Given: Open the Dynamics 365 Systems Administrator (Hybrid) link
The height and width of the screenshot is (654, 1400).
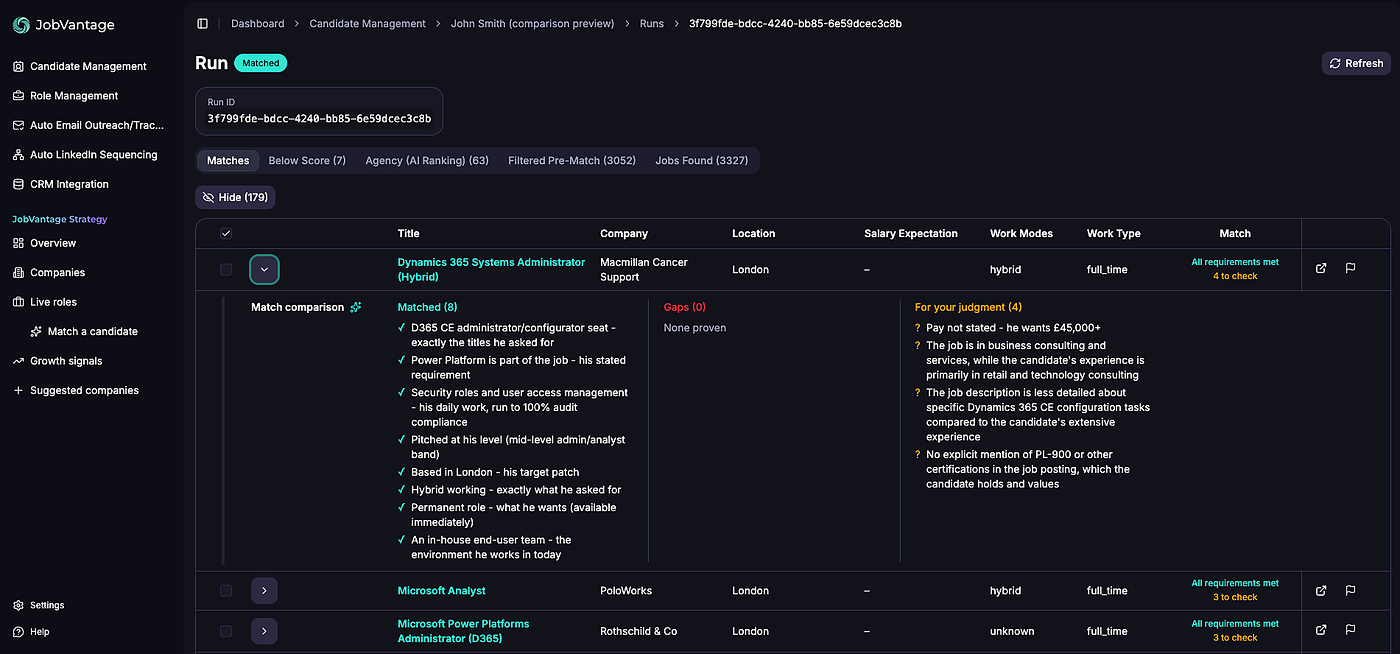Looking at the screenshot, I should click(x=491, y=269).
